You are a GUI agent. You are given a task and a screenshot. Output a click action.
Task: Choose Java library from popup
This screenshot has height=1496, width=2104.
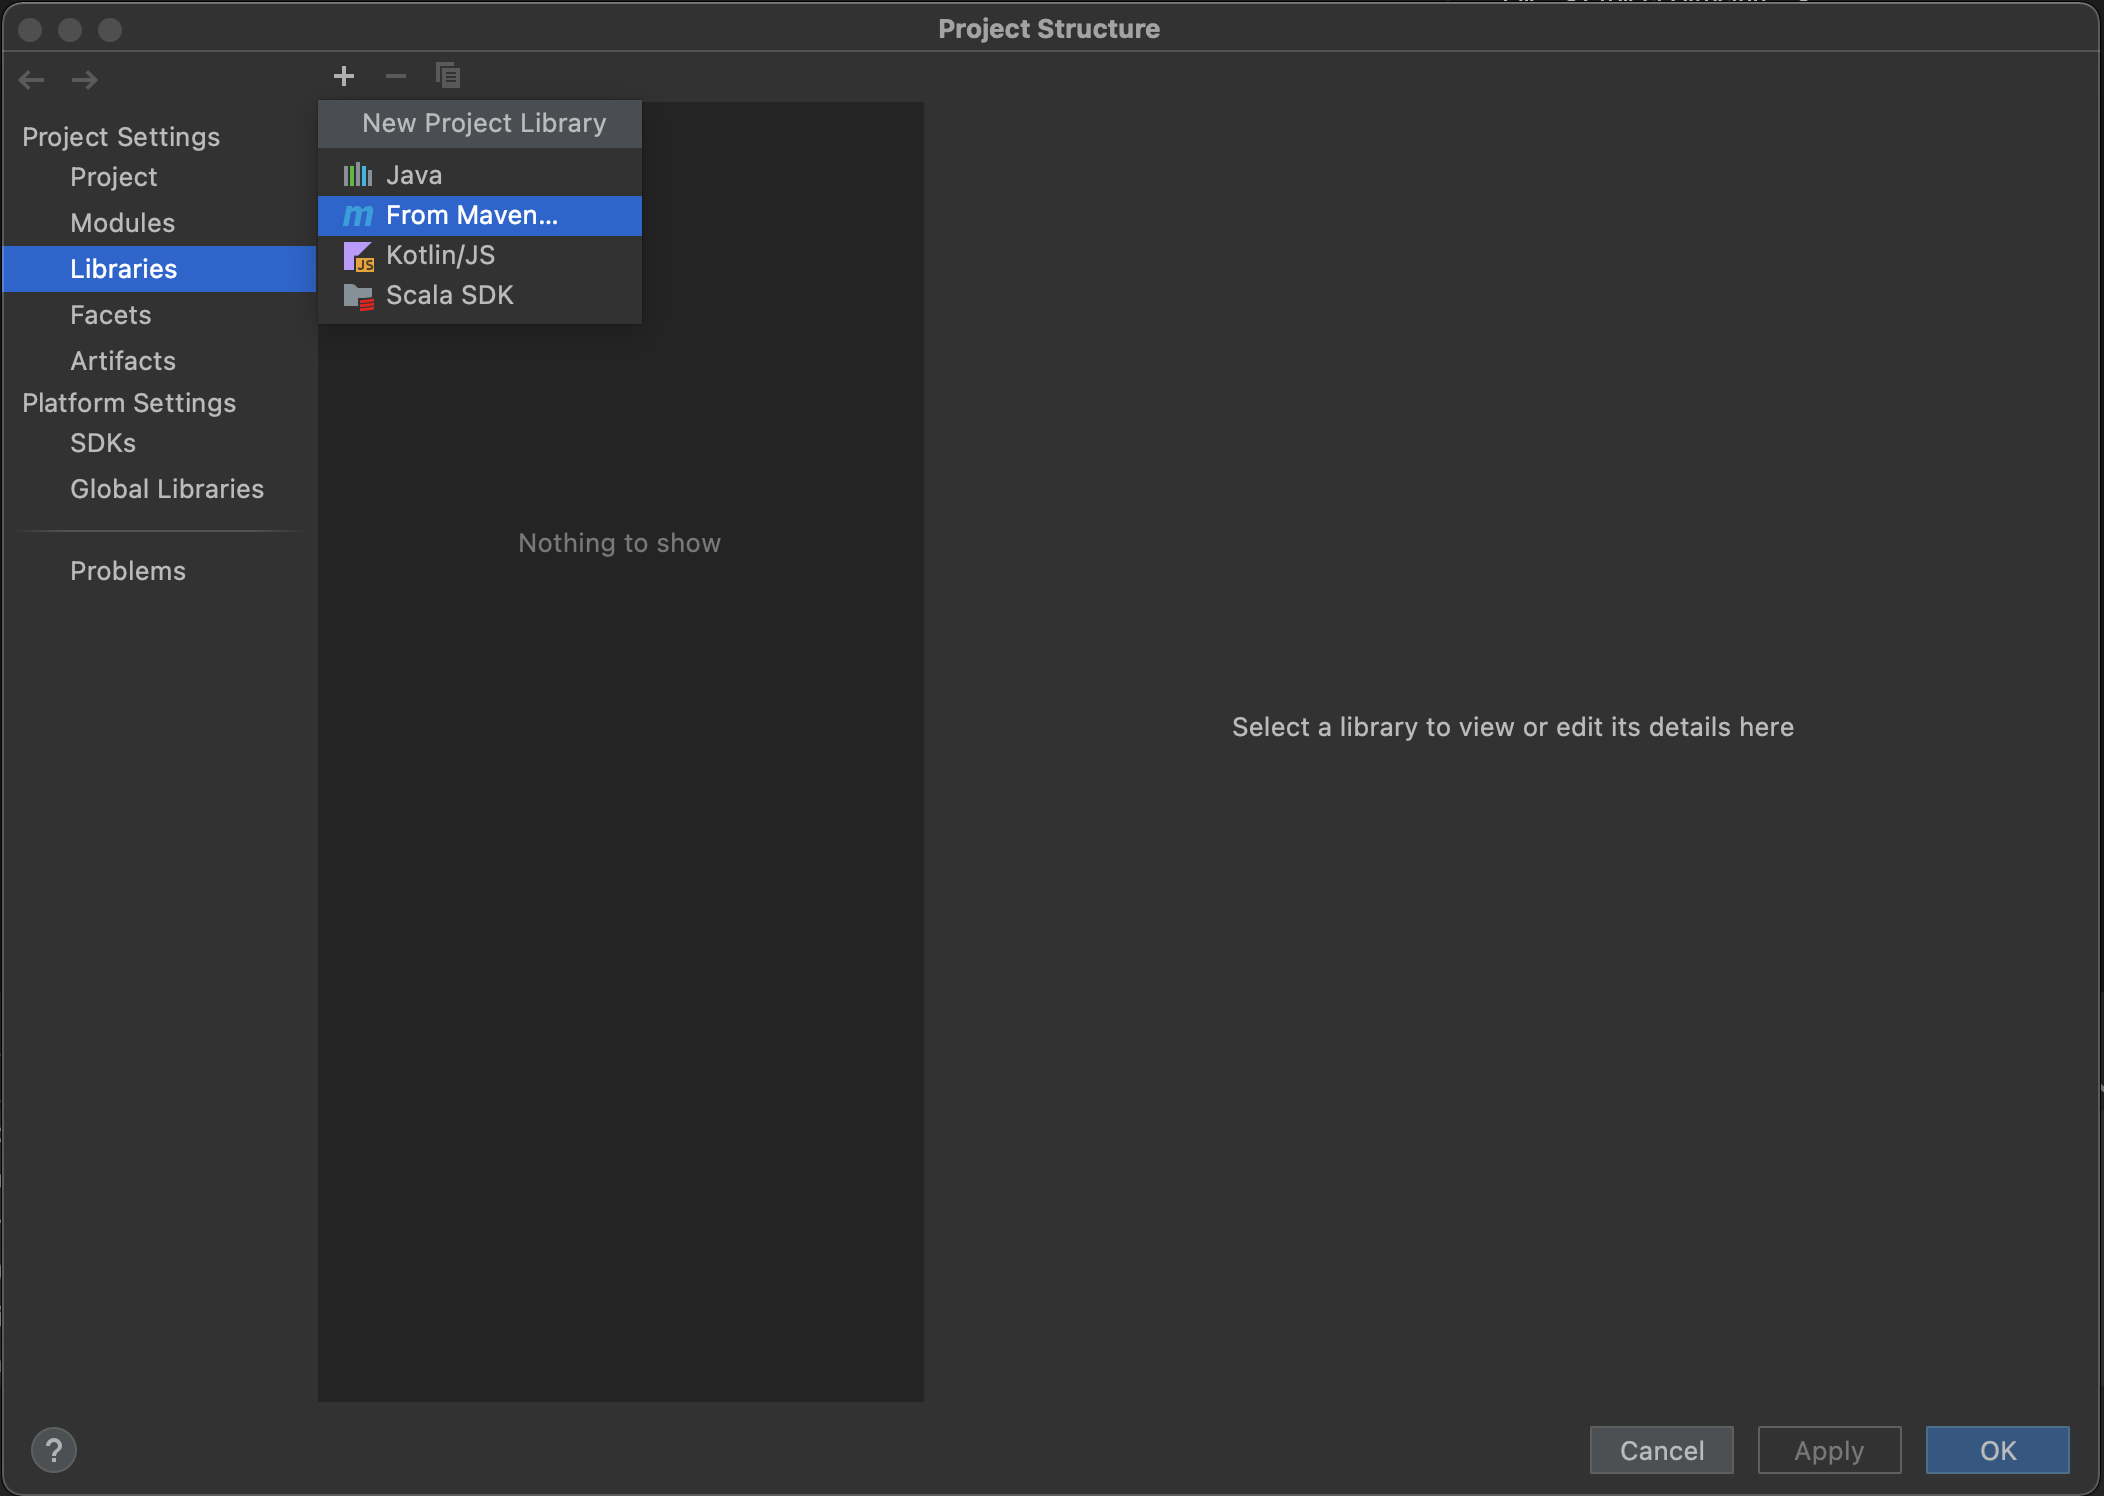(414, 175)
